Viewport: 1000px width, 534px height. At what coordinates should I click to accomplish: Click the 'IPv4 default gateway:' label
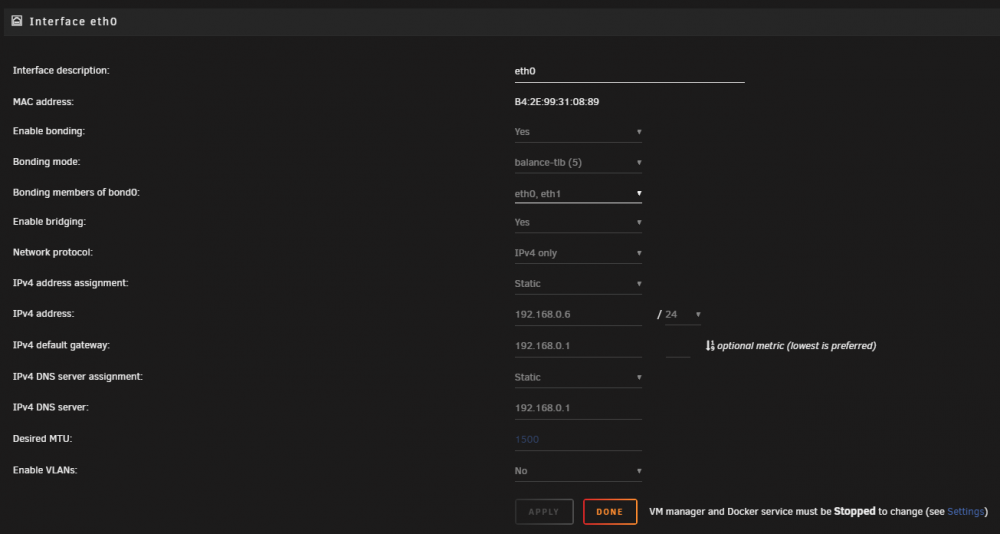(x=62, y=345)
